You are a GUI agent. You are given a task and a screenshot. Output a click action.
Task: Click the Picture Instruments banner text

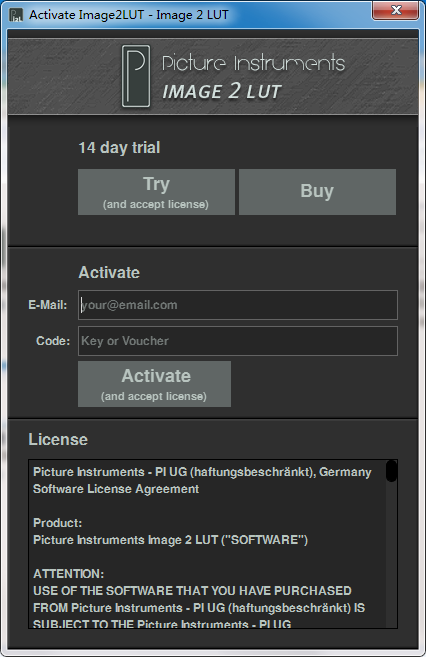[x=253, y=63]
